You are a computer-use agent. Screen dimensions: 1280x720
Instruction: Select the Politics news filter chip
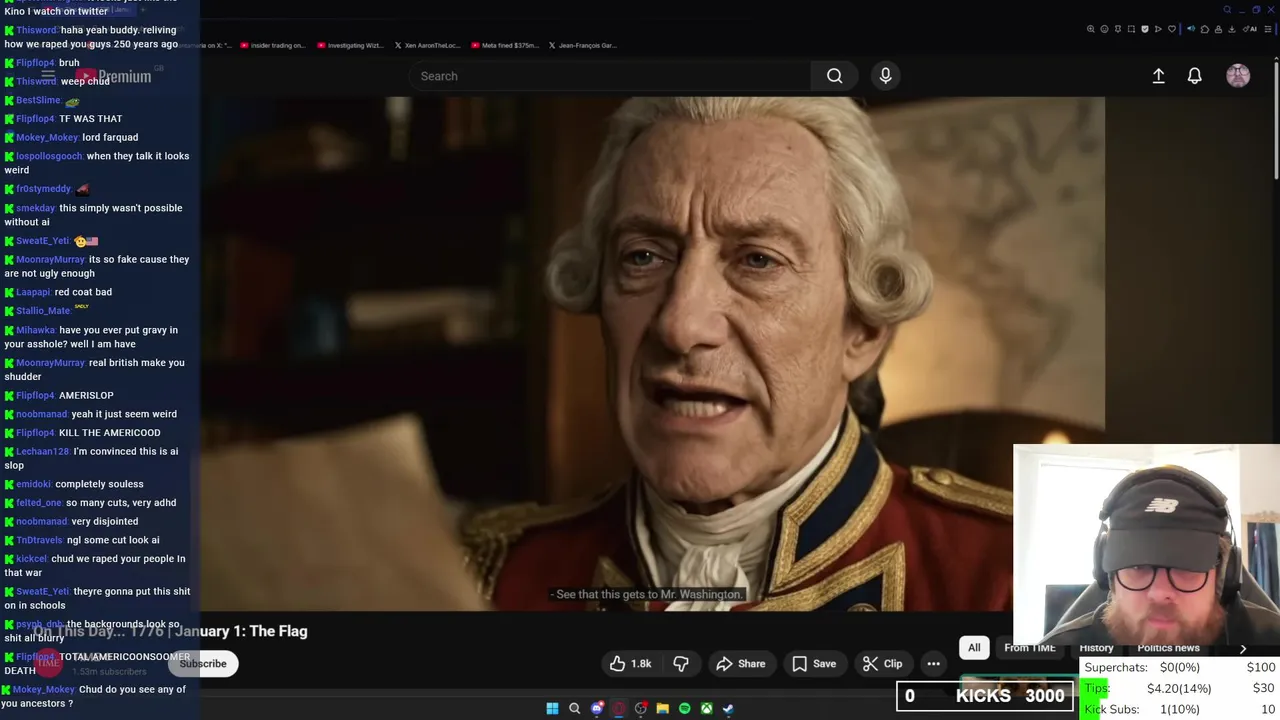click(1168, 648)
